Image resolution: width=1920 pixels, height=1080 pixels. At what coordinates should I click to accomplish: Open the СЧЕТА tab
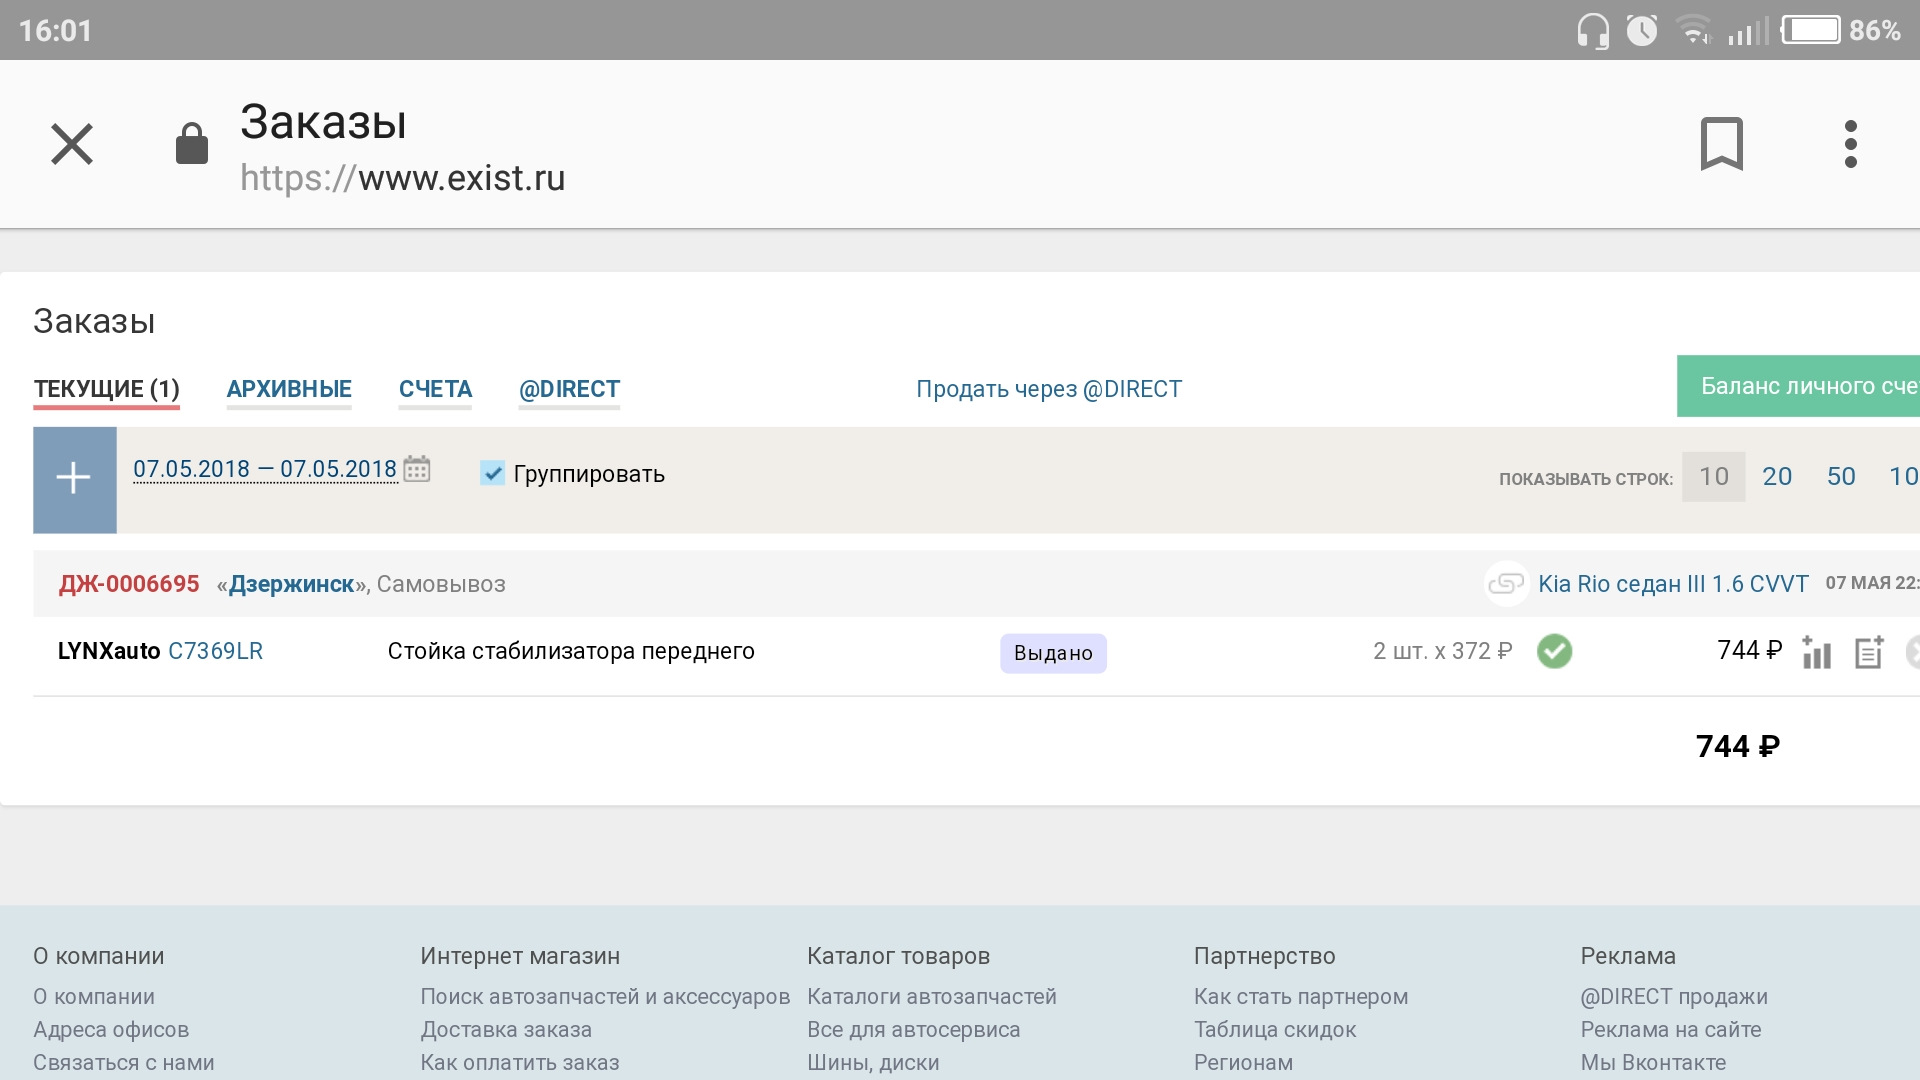click(x=435, y=389)
